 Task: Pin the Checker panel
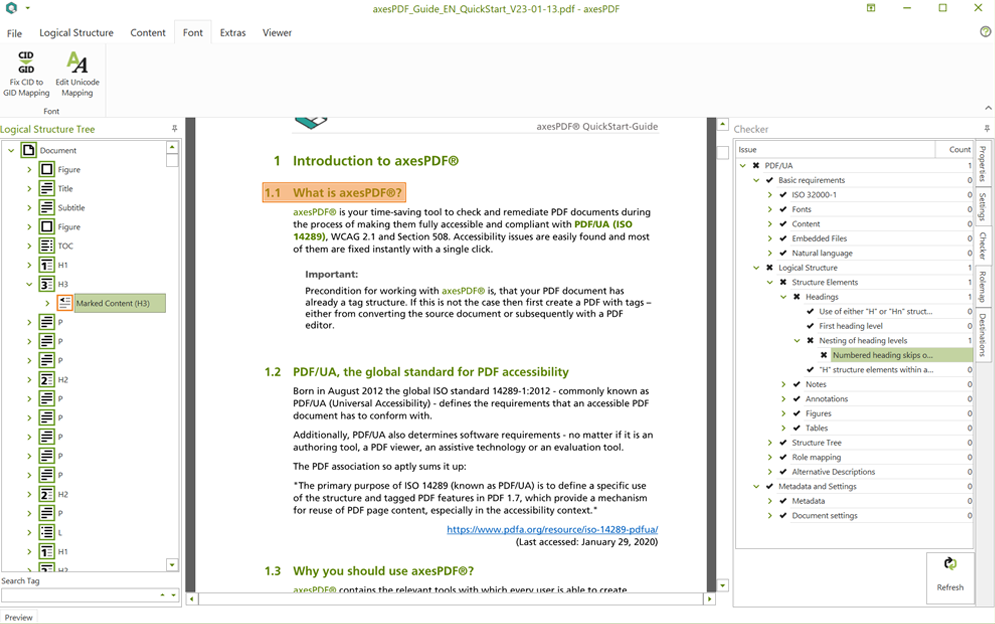(x=986, y=129)
